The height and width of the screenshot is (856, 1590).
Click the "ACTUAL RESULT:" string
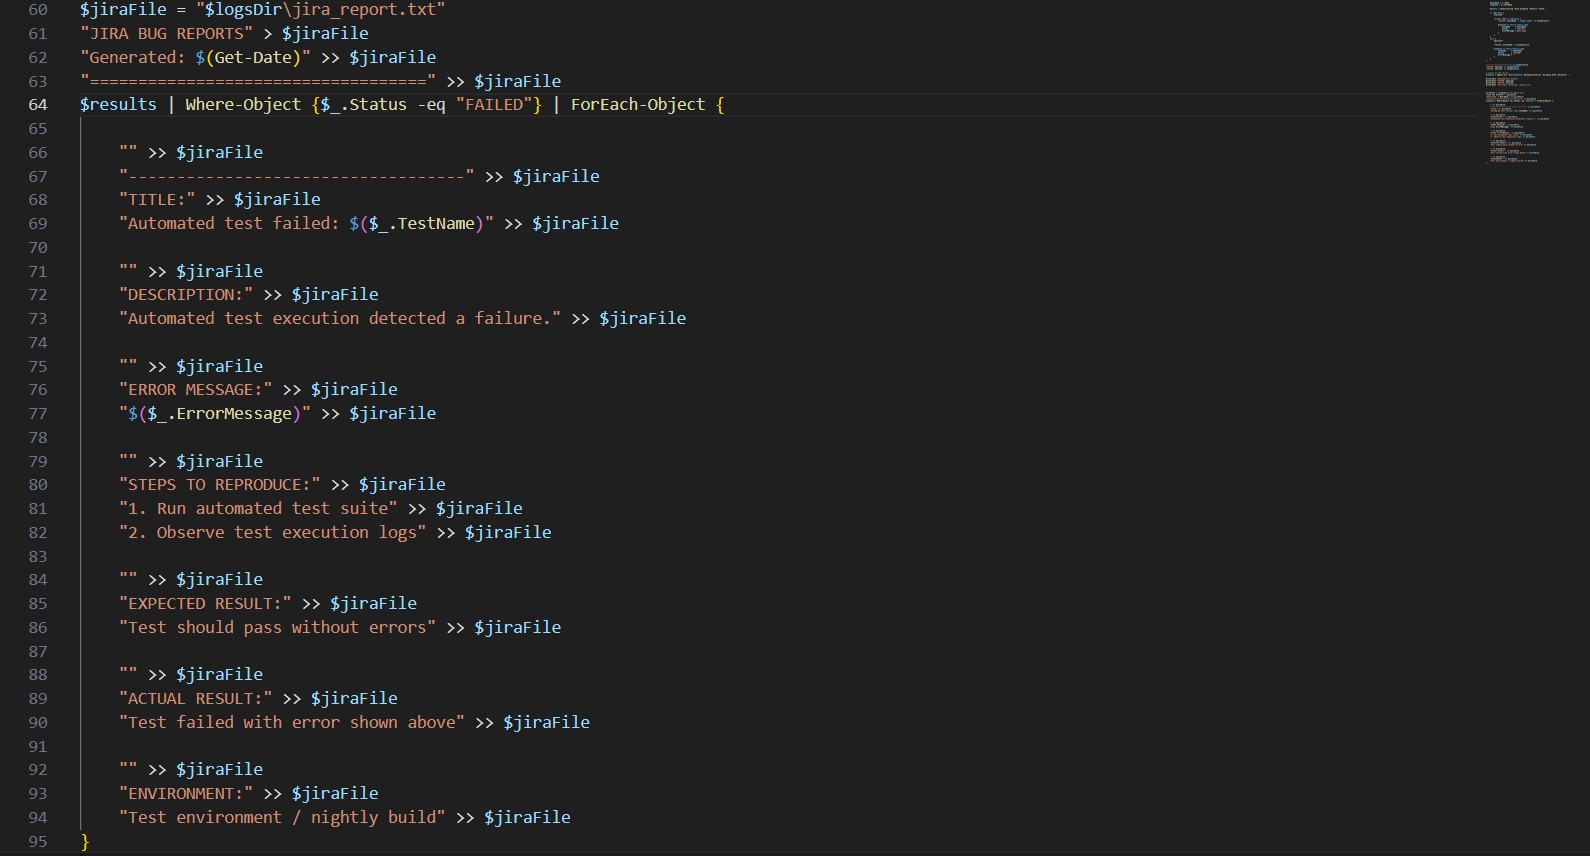(195, 699)
